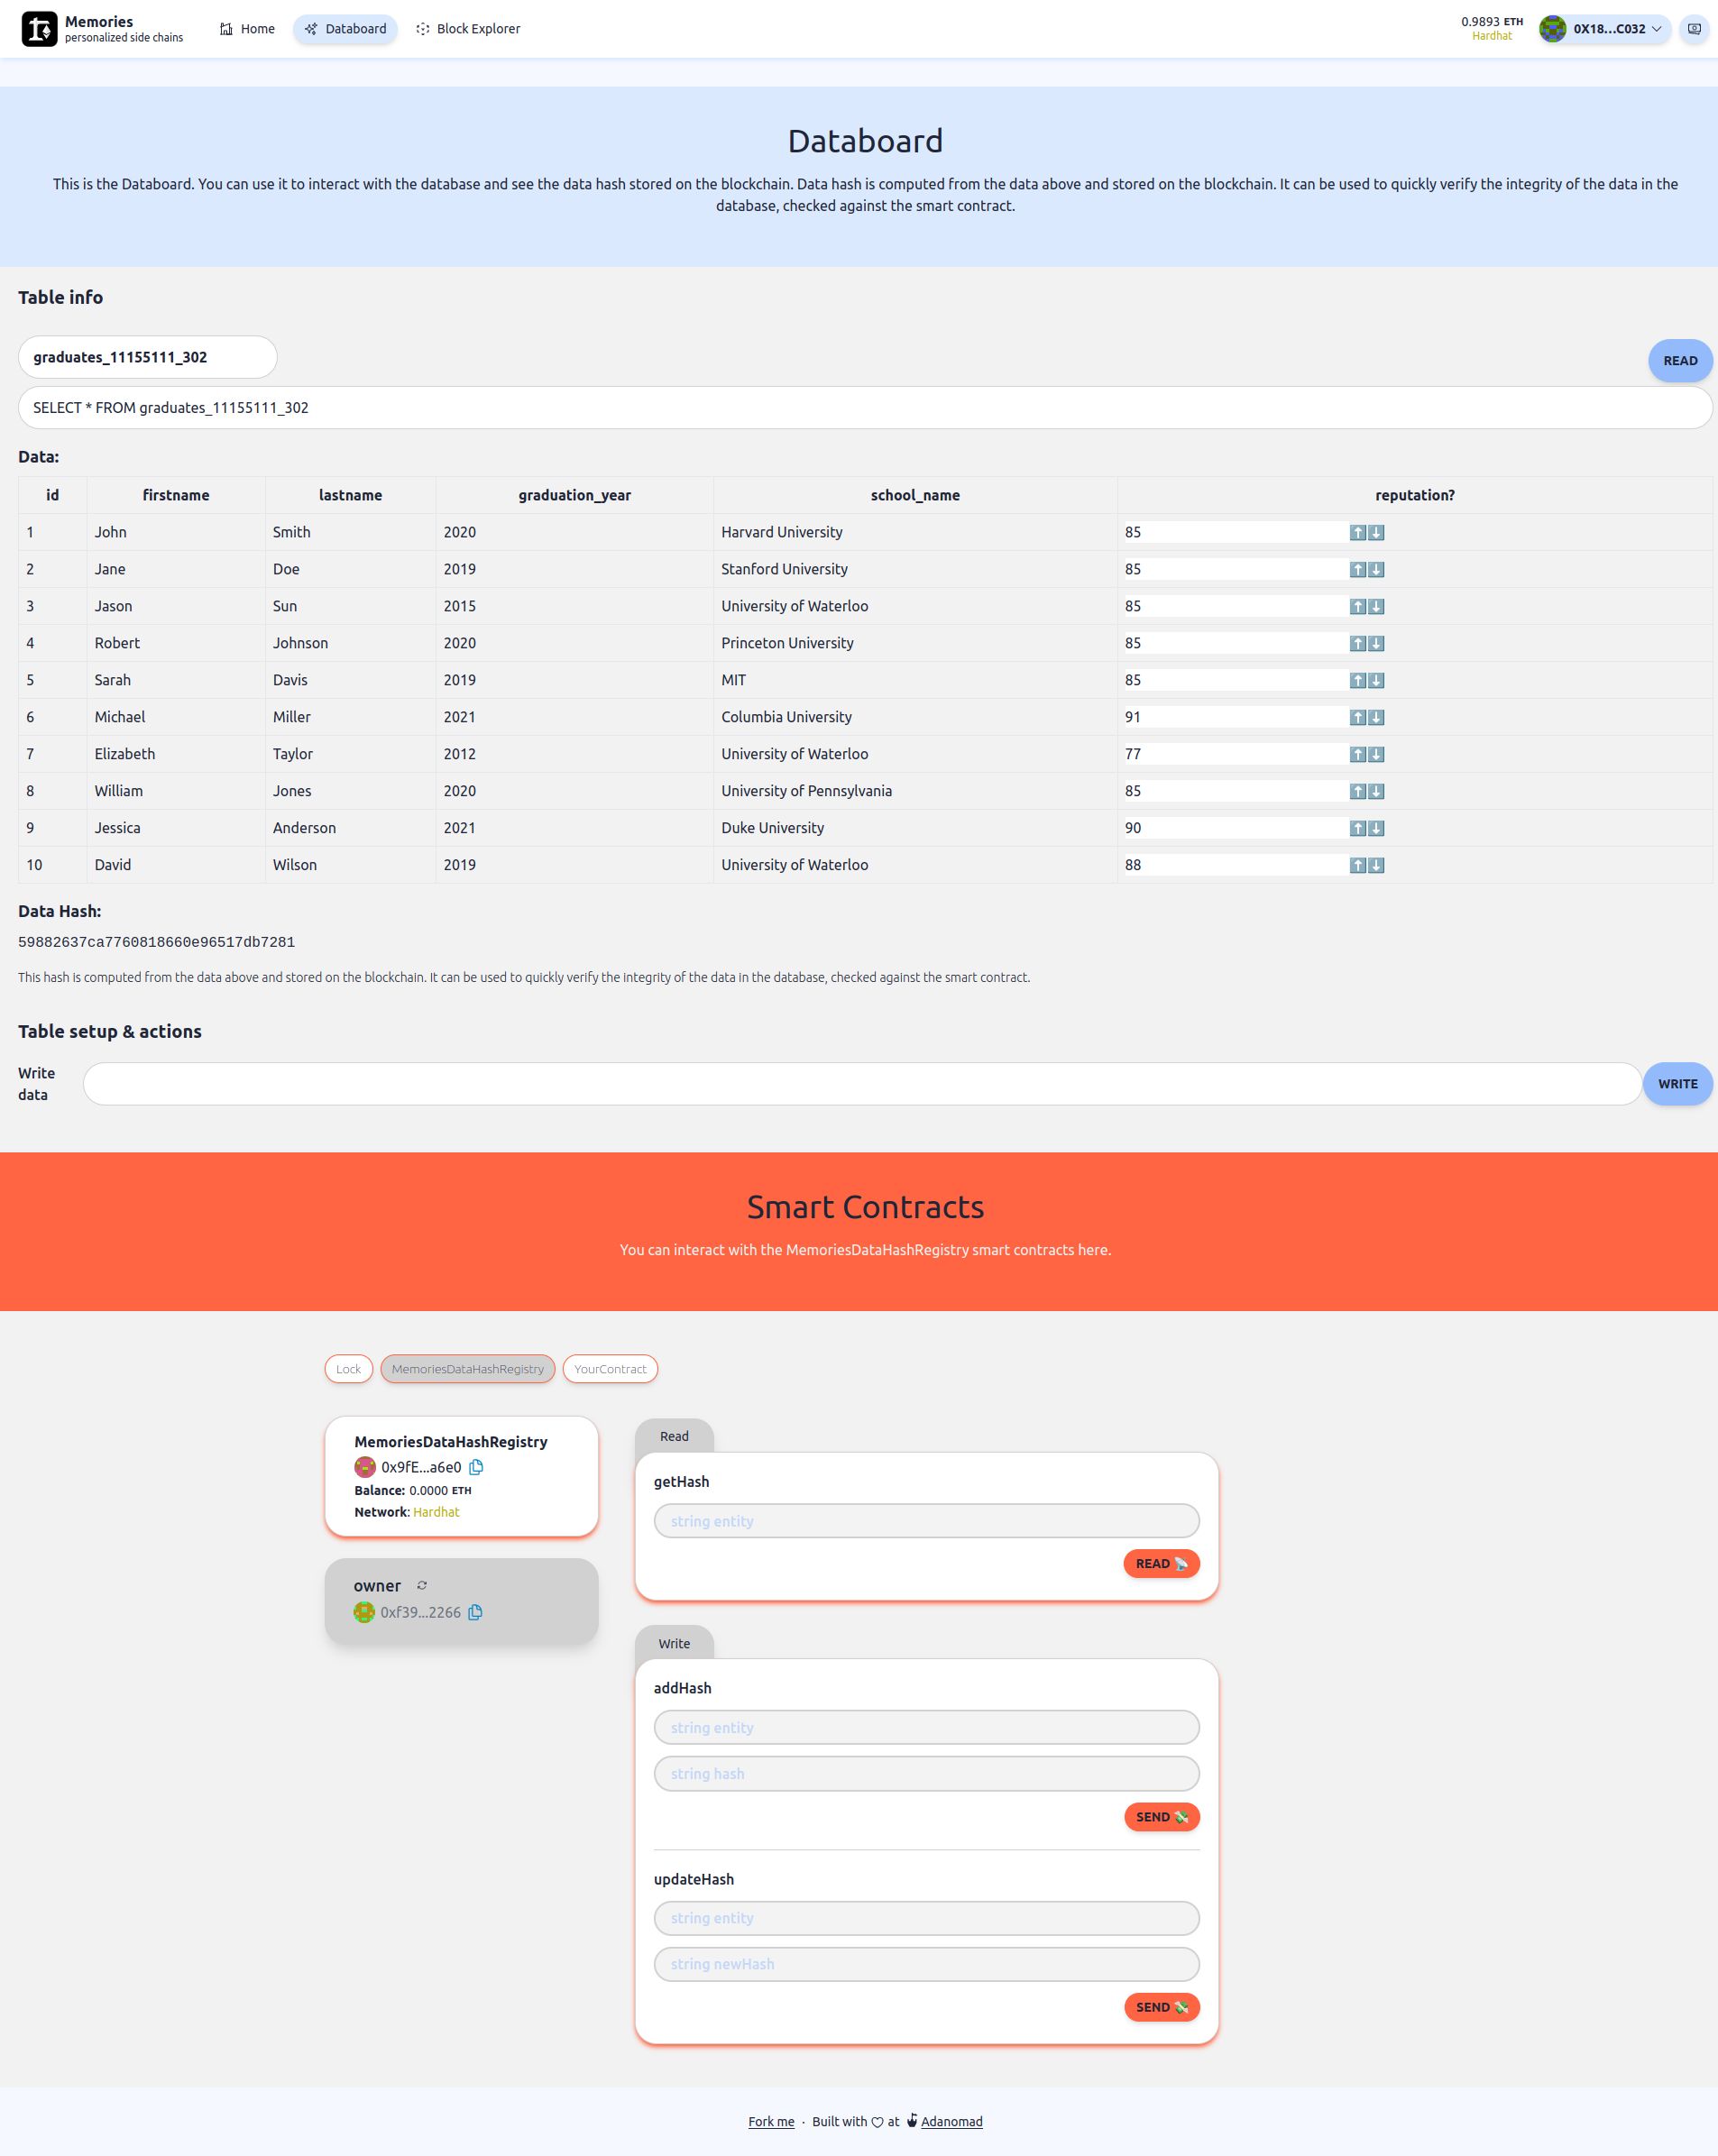Click the Memories logo icon
The width and height of the screenshot is (1718, 2156).
(39, 29)
